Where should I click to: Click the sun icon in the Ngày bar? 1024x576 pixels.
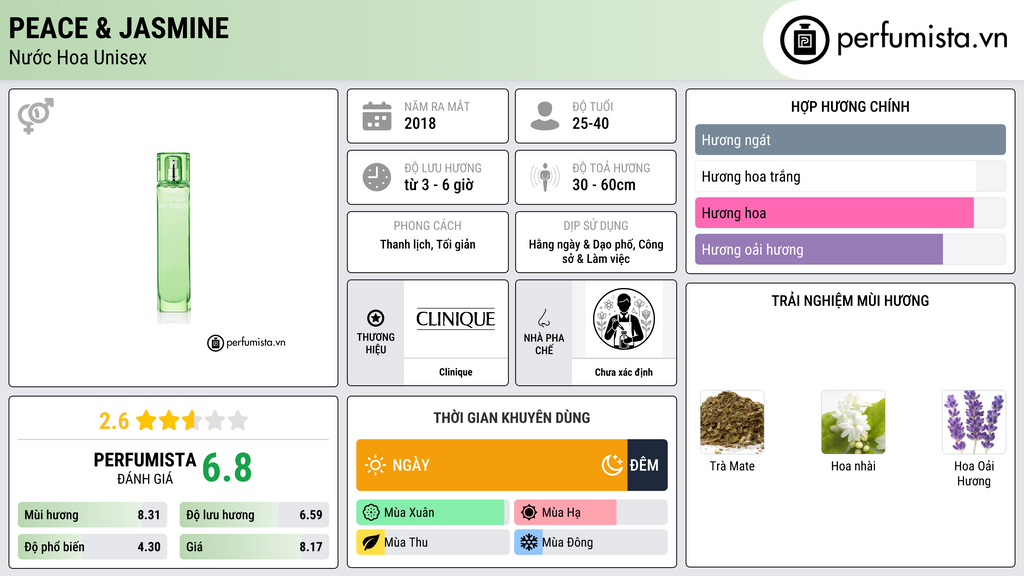pos(376,465)
